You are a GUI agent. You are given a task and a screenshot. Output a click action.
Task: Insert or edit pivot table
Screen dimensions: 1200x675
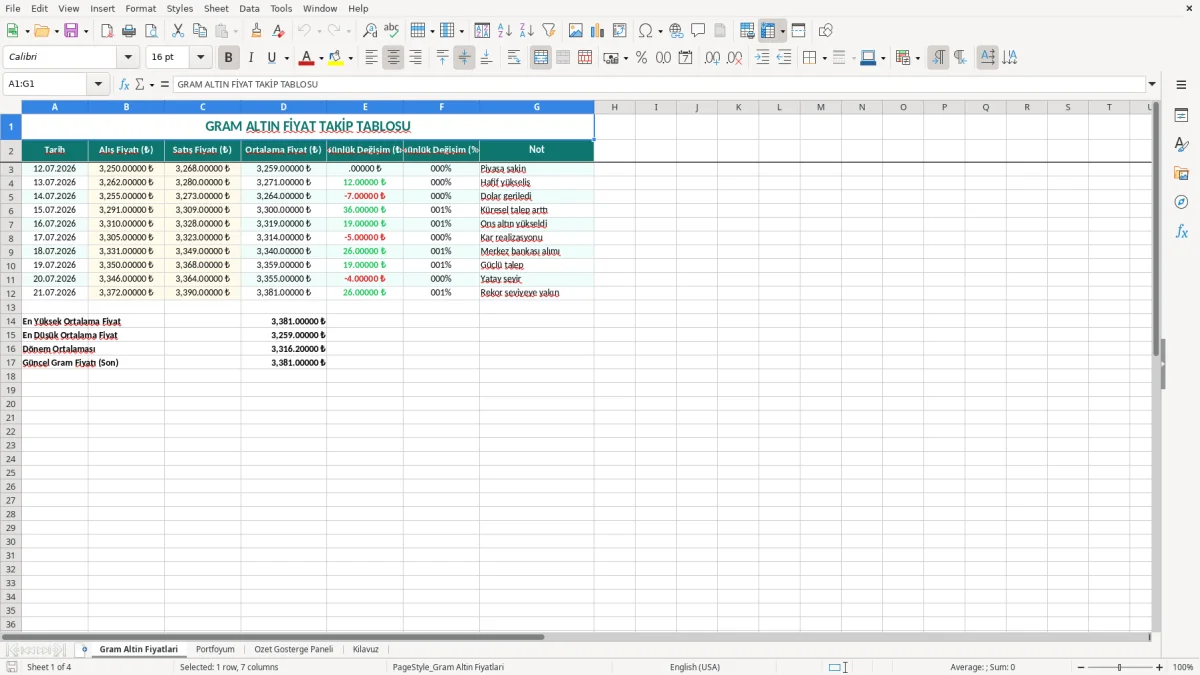point(620,31)
